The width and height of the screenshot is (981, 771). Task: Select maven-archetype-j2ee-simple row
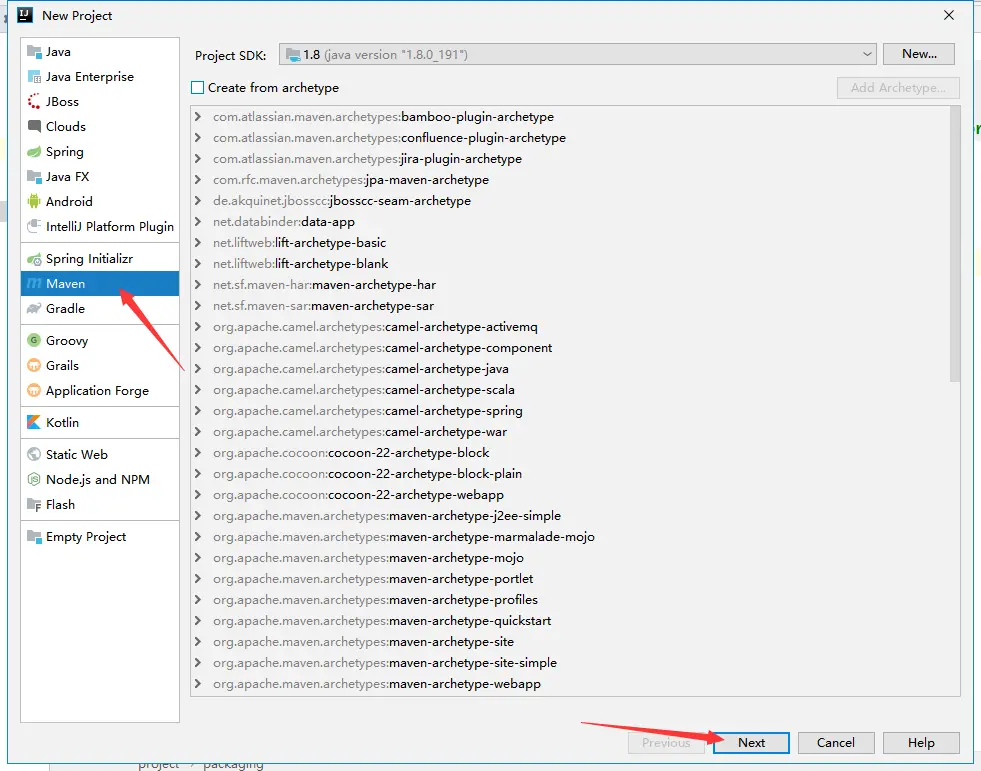pyautogui.click(x=387, y=515)
